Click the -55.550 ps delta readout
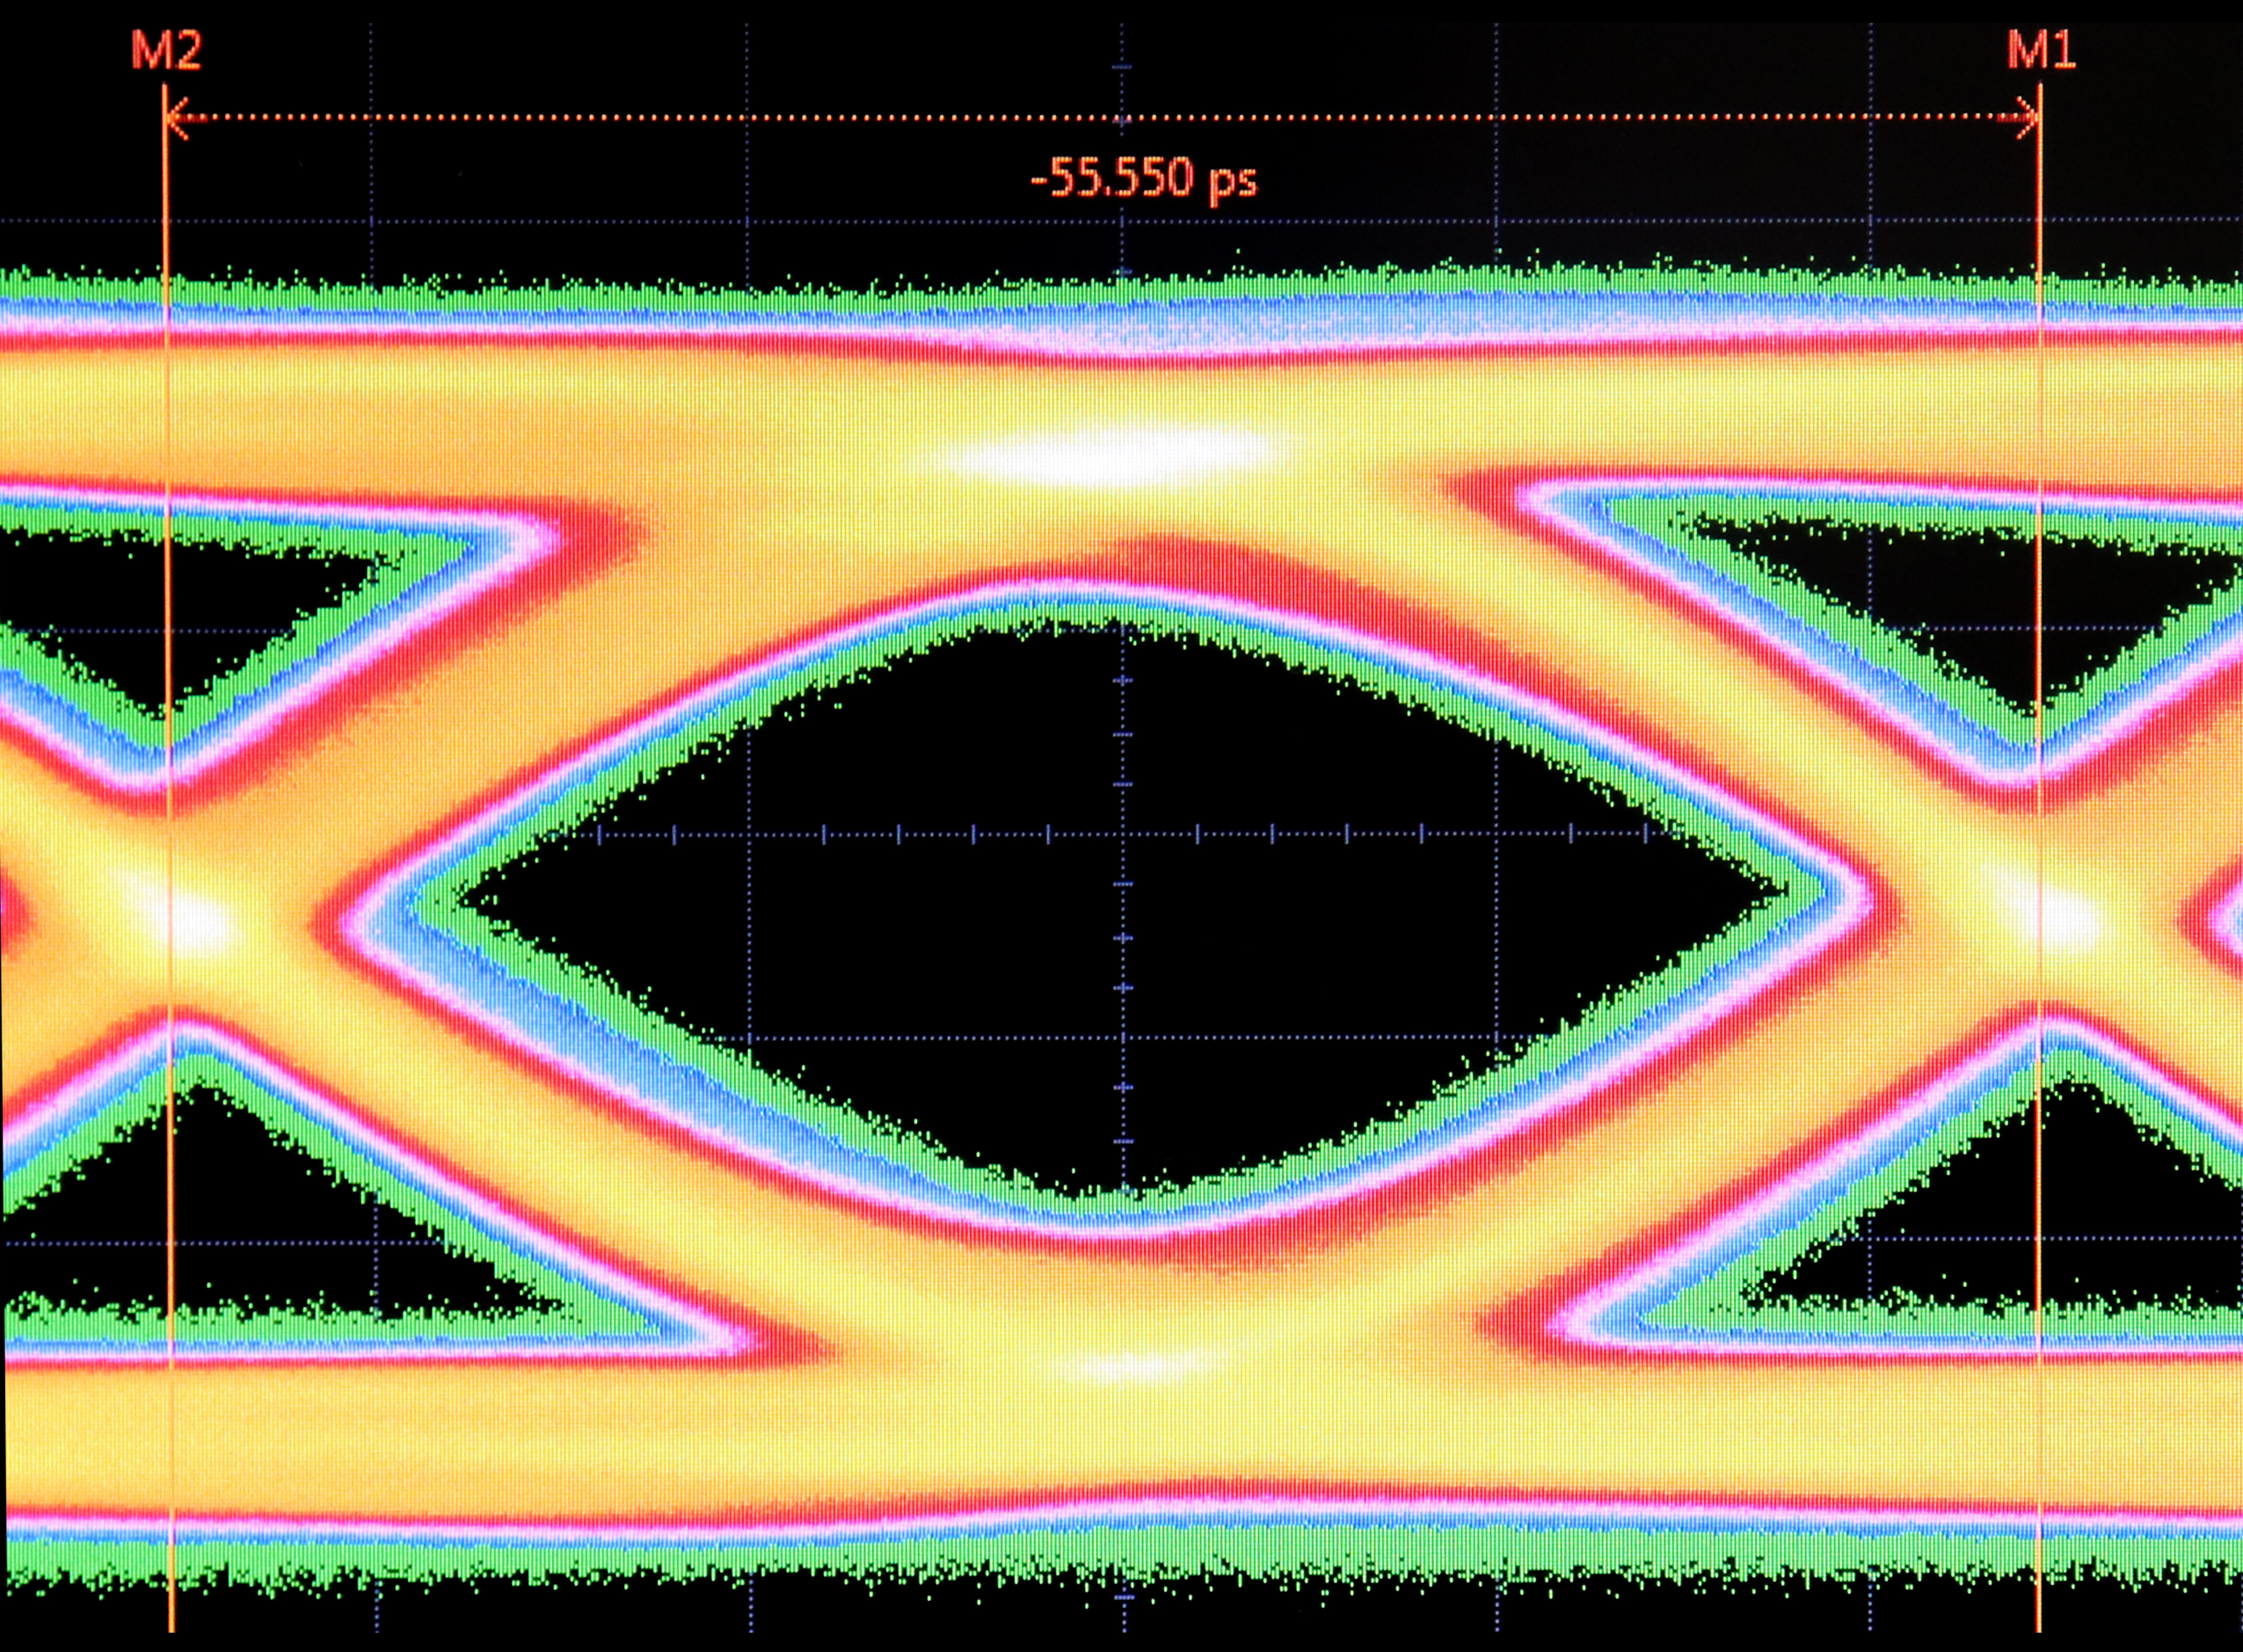 point(1143,181)
